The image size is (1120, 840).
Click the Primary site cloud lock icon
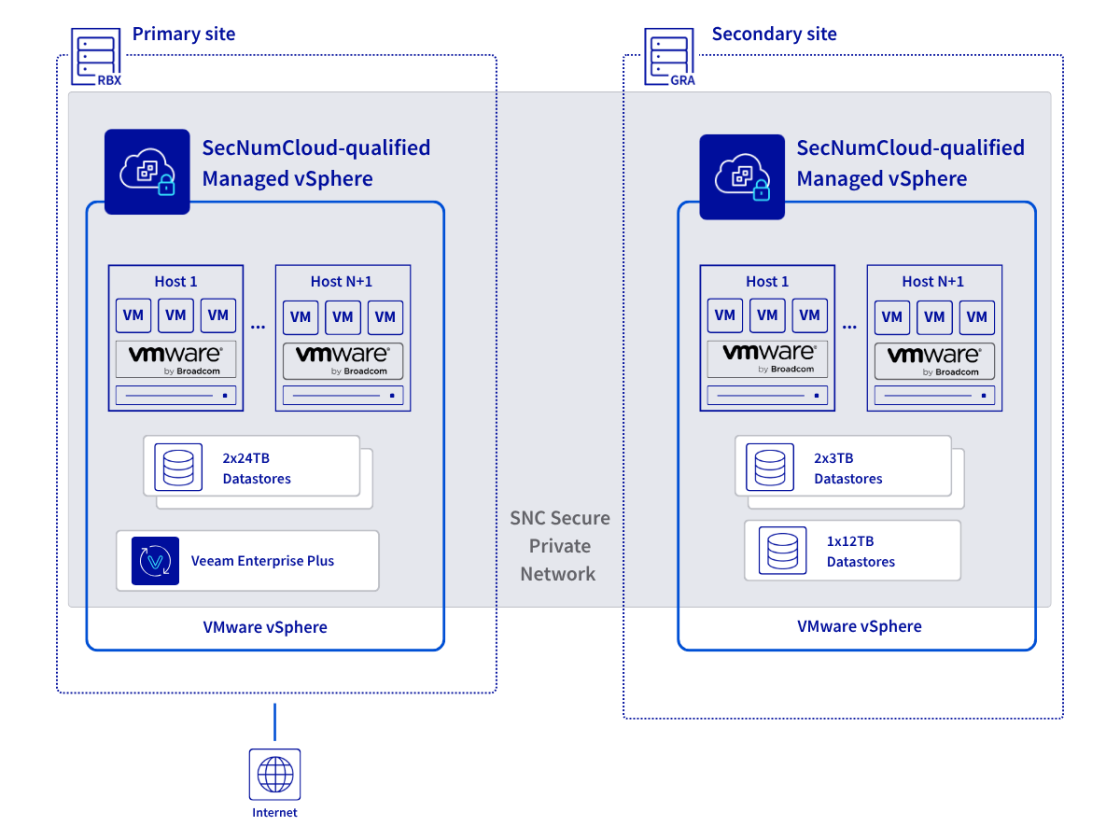147,171
